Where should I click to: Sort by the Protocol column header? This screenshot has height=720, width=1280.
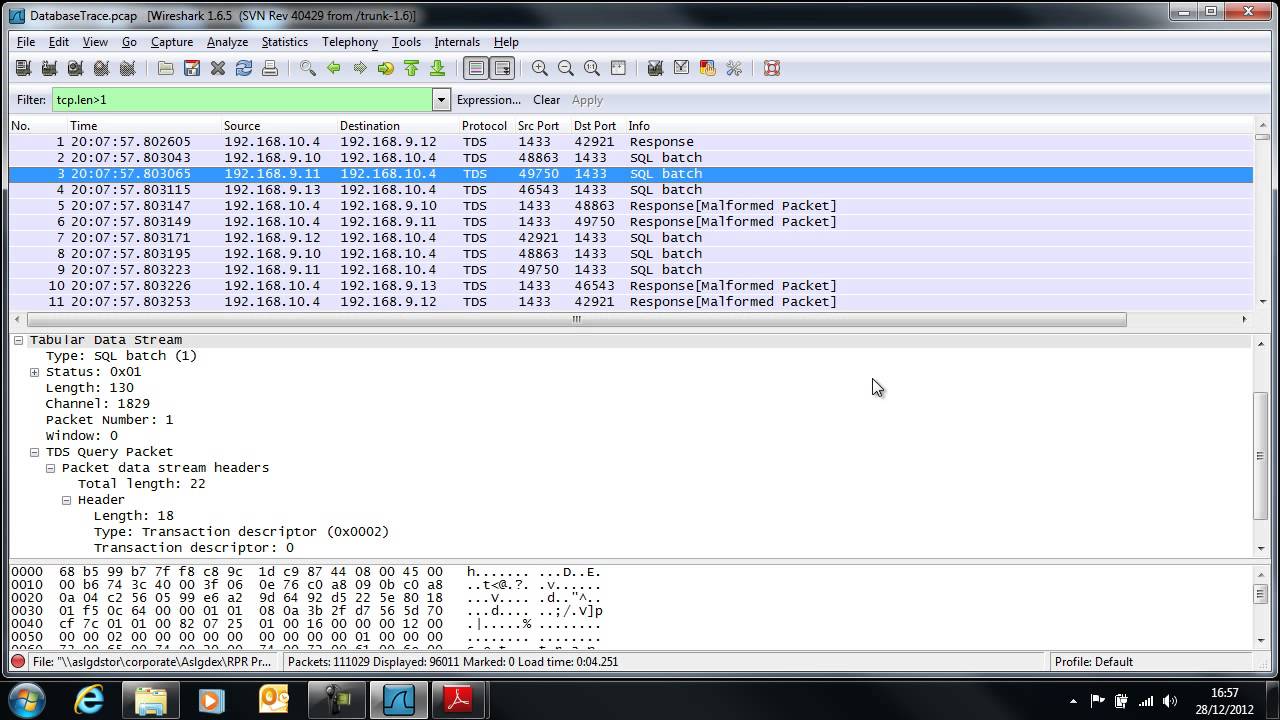tap(485, 126)
